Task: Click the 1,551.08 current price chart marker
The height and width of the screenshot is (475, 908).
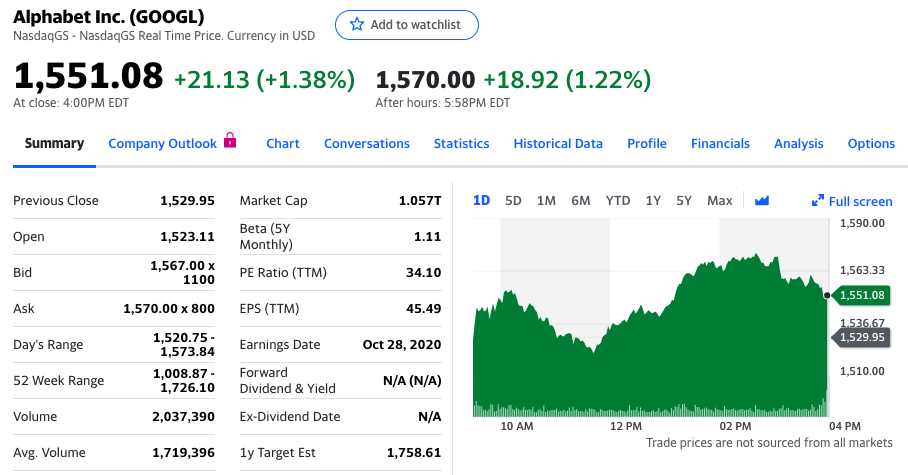Action: pos(862,295)
